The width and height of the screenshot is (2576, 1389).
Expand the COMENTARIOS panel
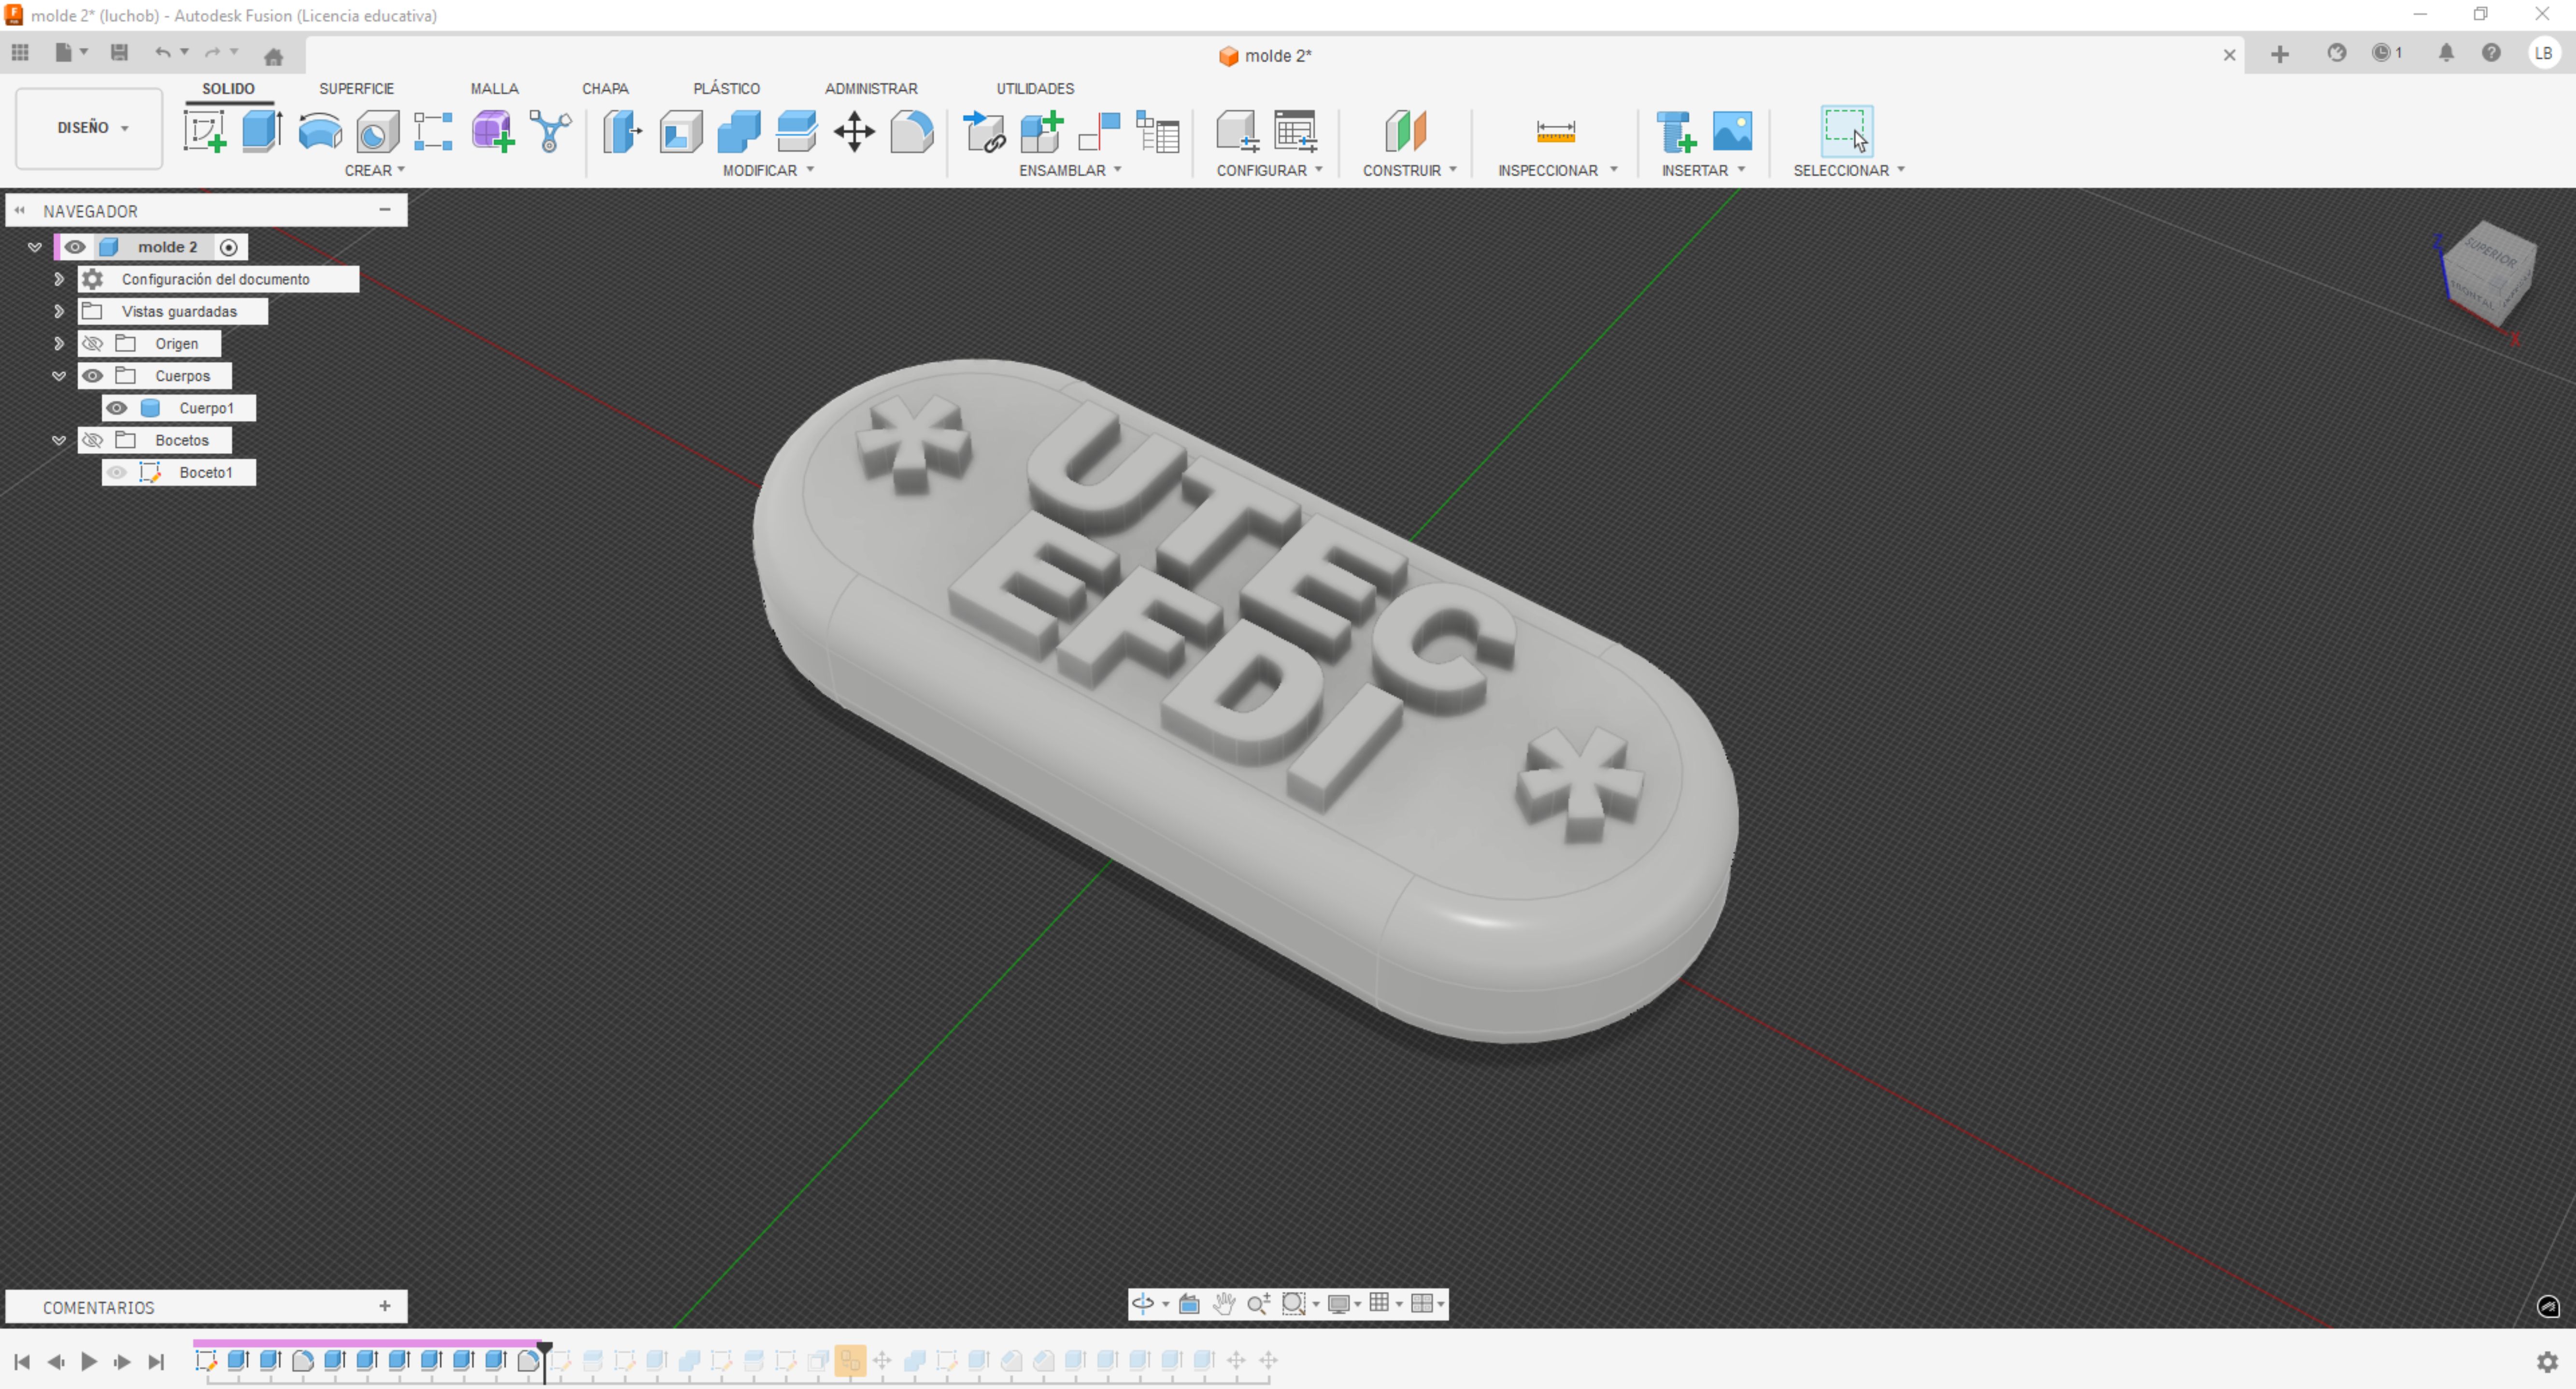pyautogui.click(x=384, y=1306)
